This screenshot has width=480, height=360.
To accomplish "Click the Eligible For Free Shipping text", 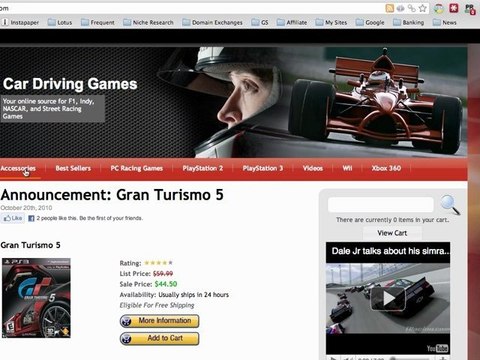I will (x=157, y=305).
